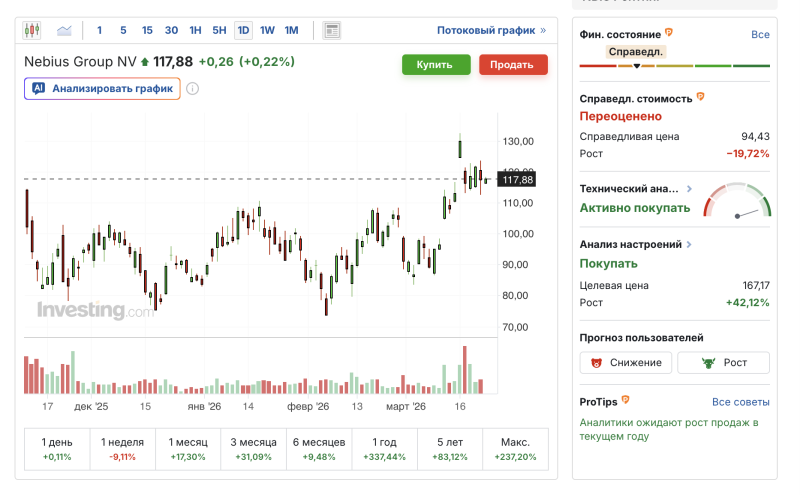Select the 1 неделя period
Viewport: 800px width, 495px height.
[122, 449]
